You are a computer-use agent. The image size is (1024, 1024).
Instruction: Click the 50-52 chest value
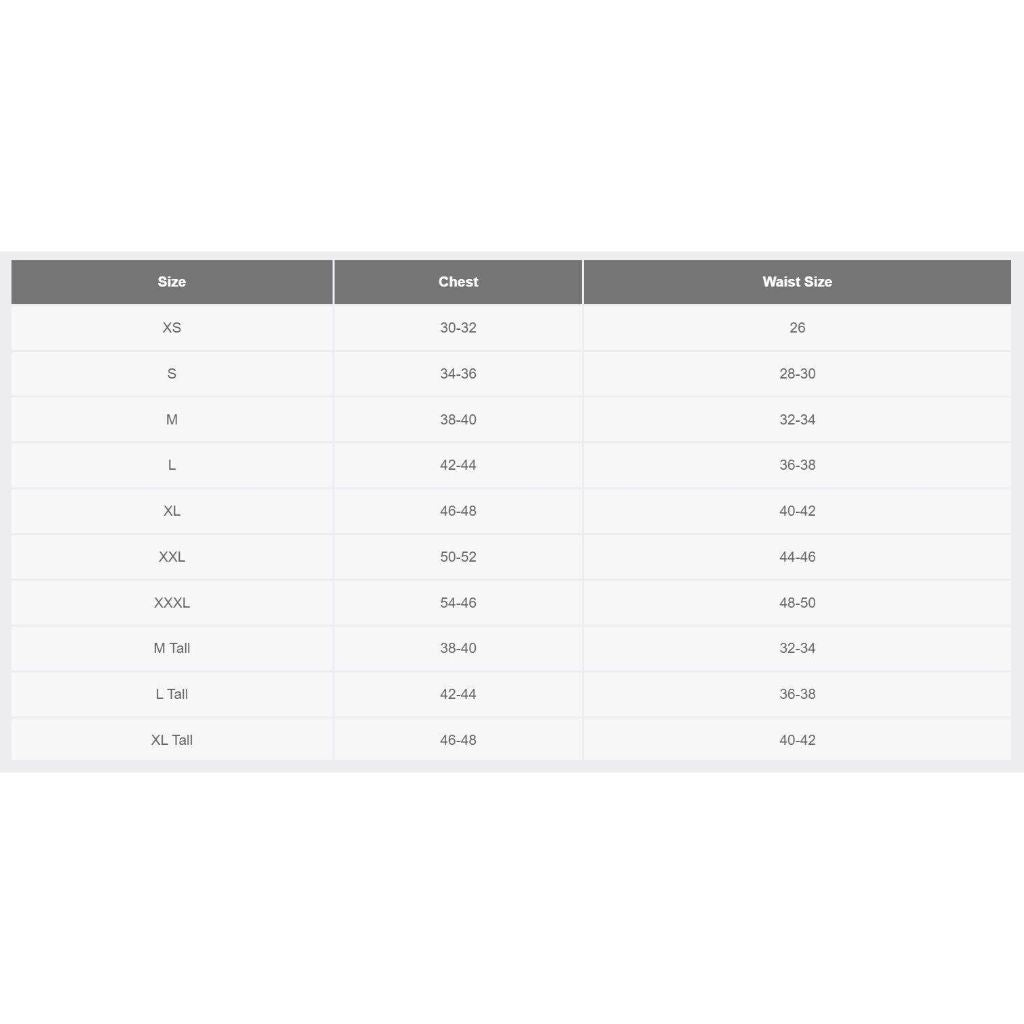click(x=458, y=556)
